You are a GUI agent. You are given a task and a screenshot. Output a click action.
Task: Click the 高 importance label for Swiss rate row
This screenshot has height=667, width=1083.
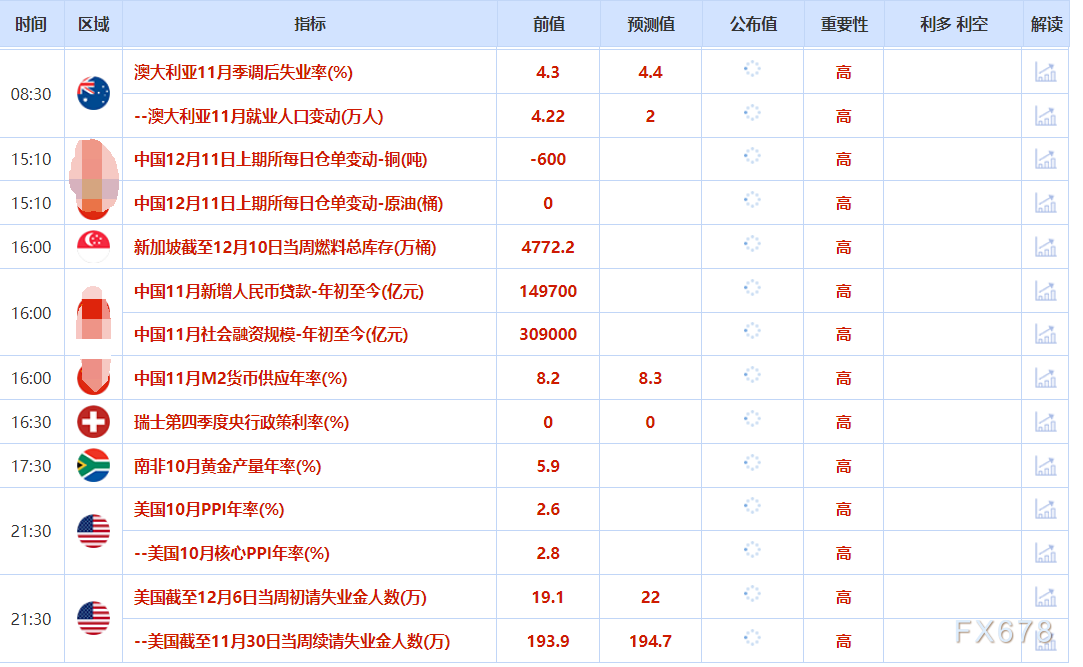click(x=843, y=422)
